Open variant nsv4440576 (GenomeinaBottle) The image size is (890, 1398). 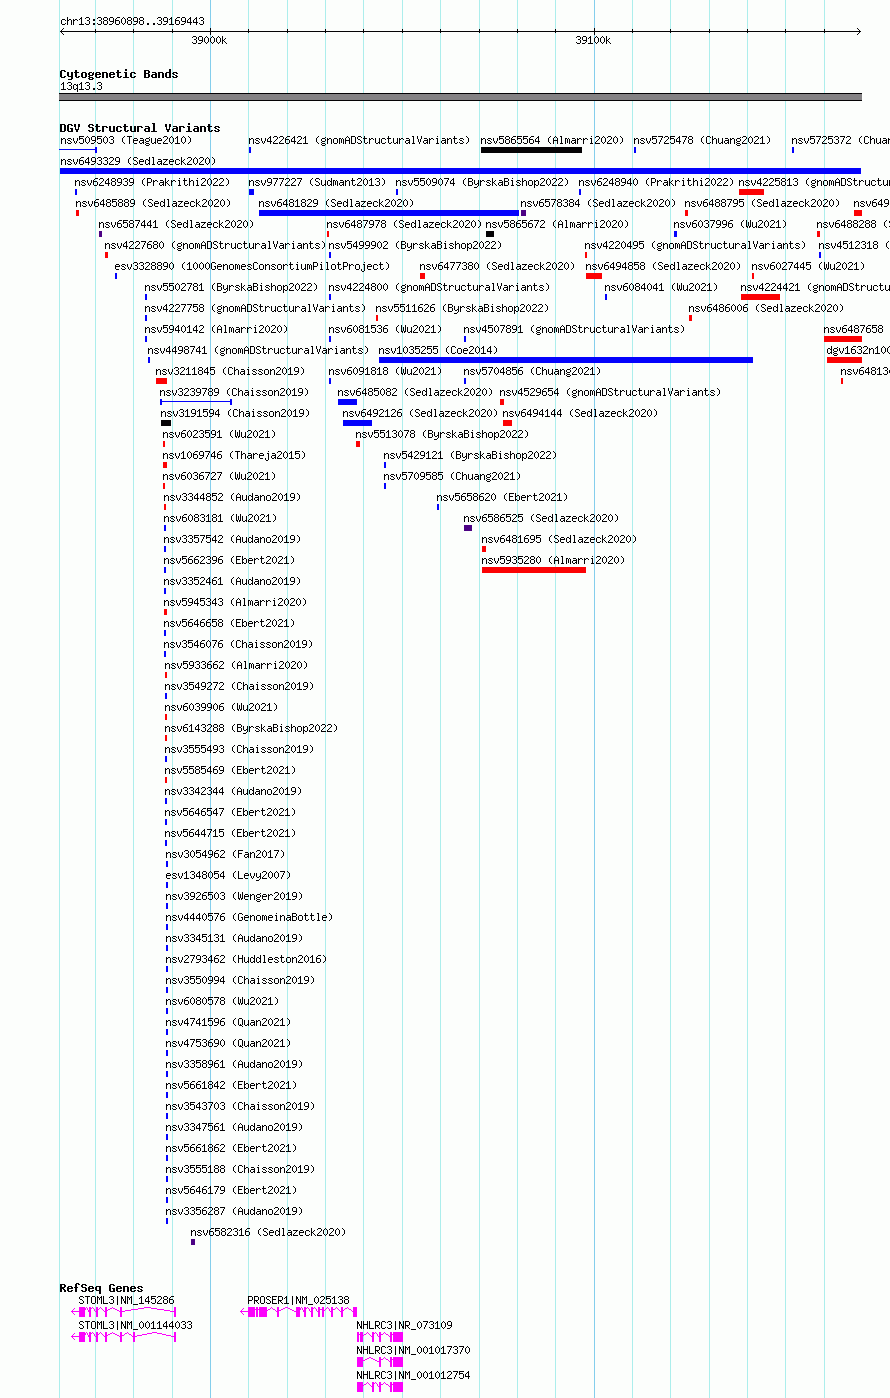(x=250, y=918)
